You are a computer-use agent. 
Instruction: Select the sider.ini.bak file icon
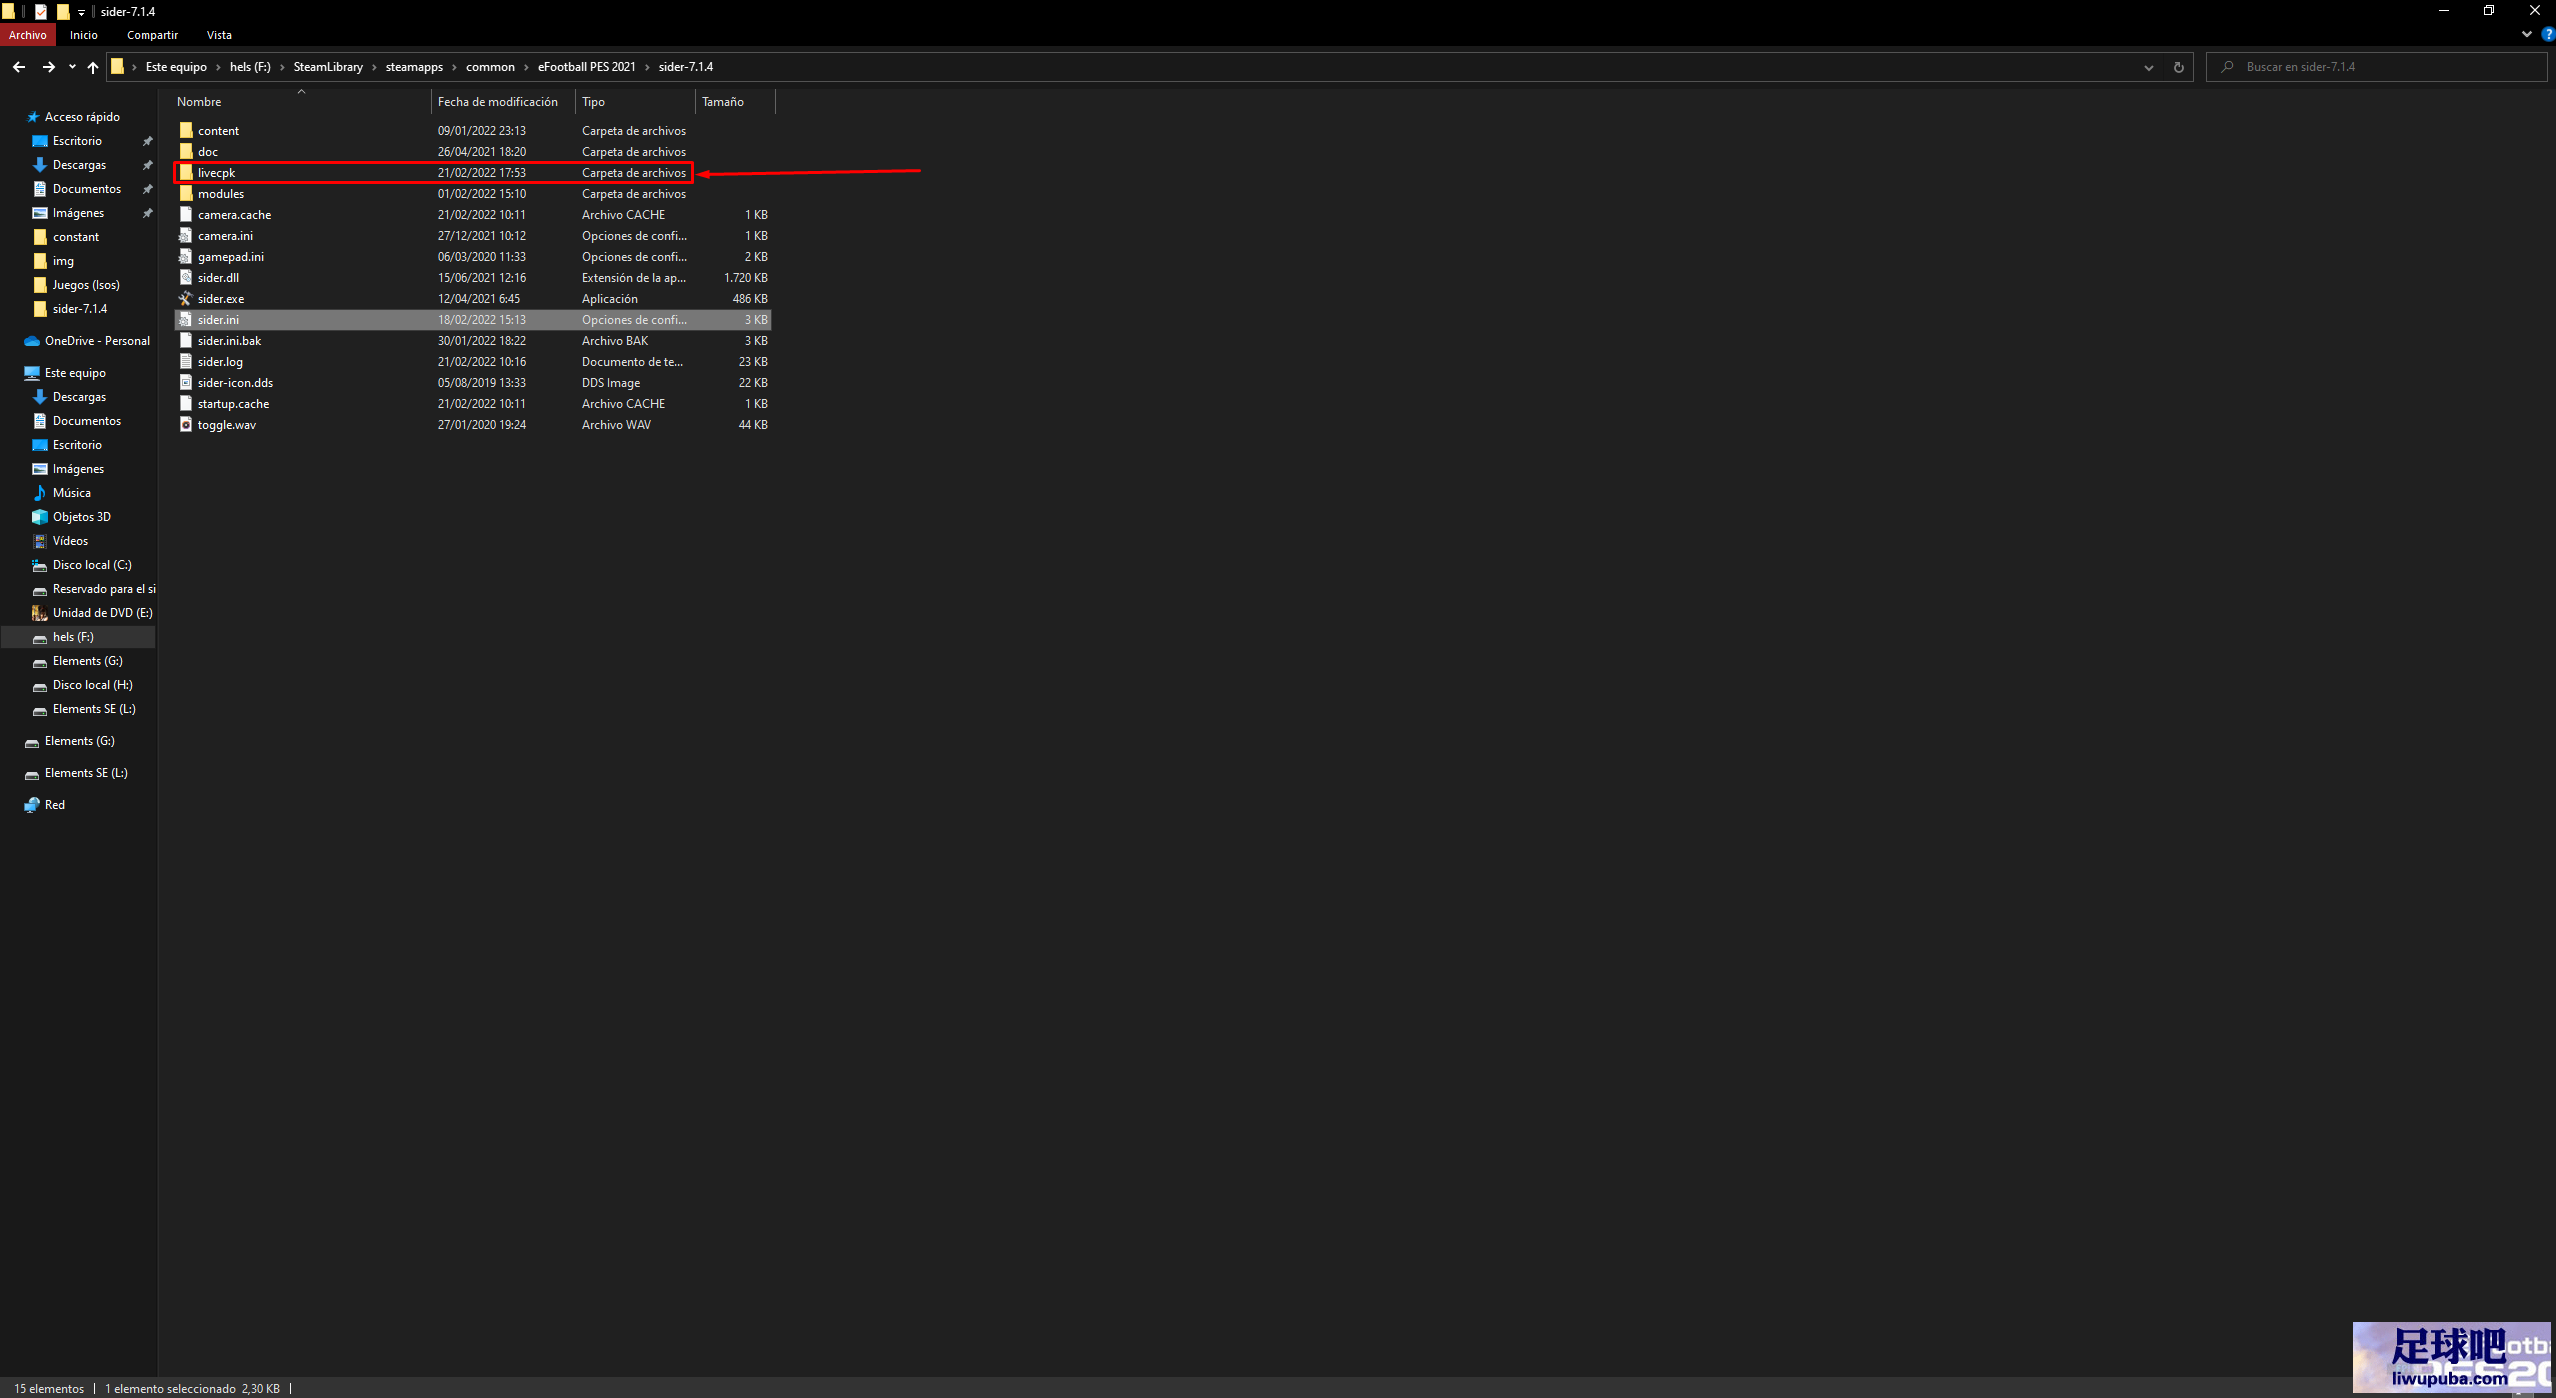tap(186, 341)
